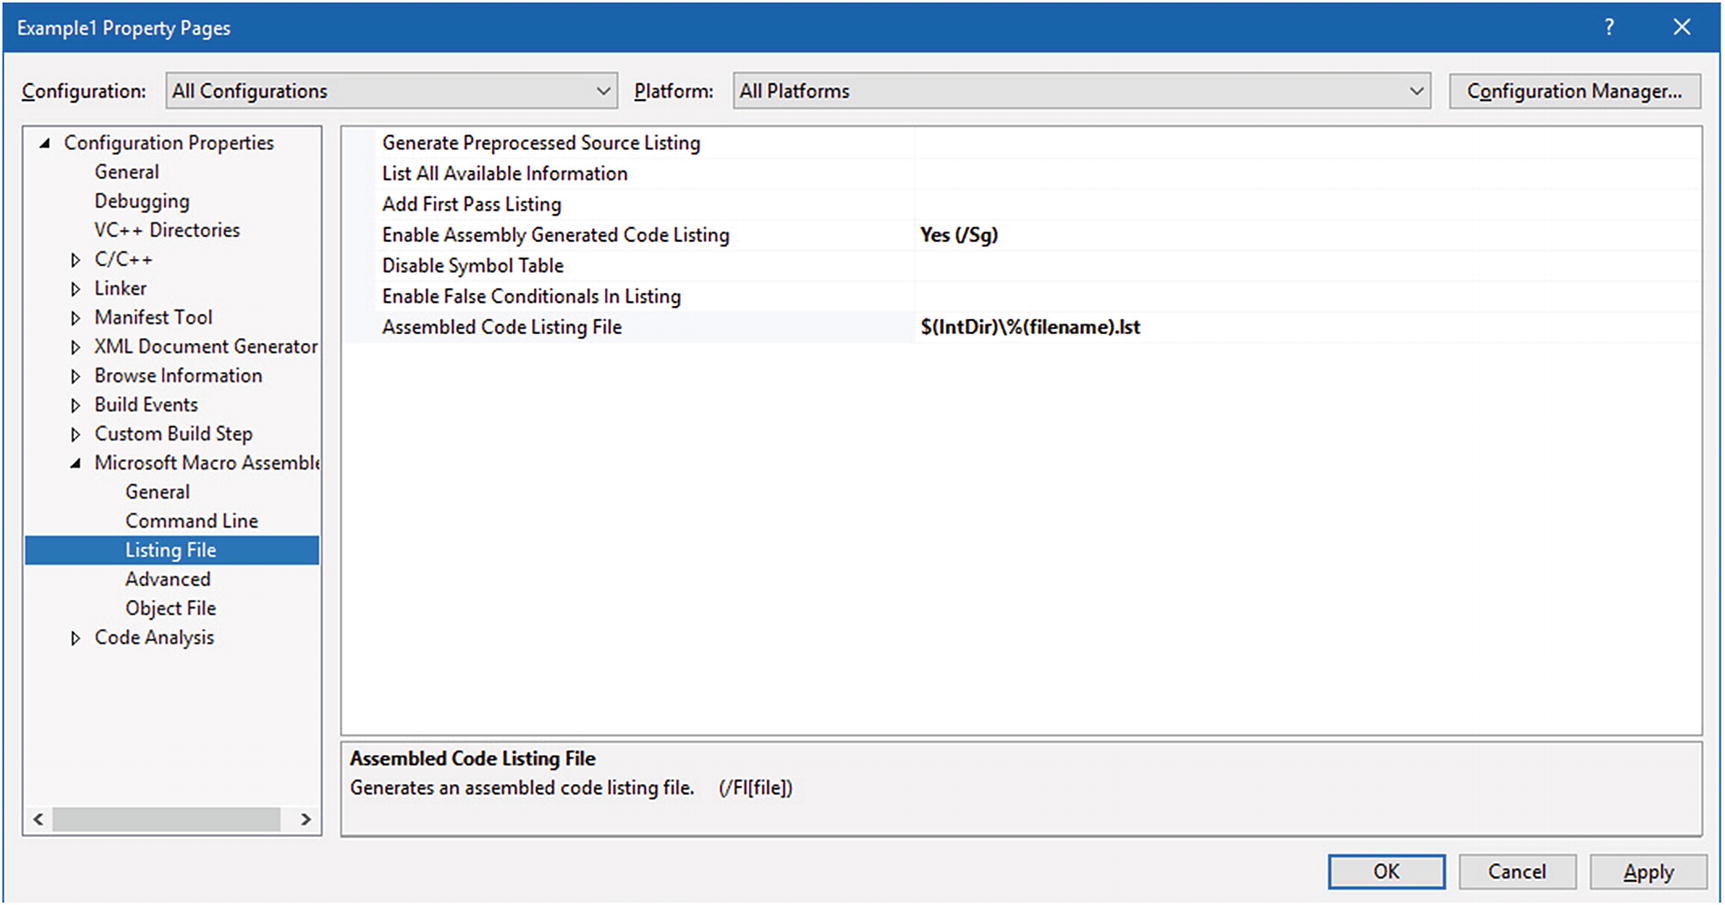Open Configuration Manager
Viewport: 1725px width, 905px height.
pos(1574,91)
